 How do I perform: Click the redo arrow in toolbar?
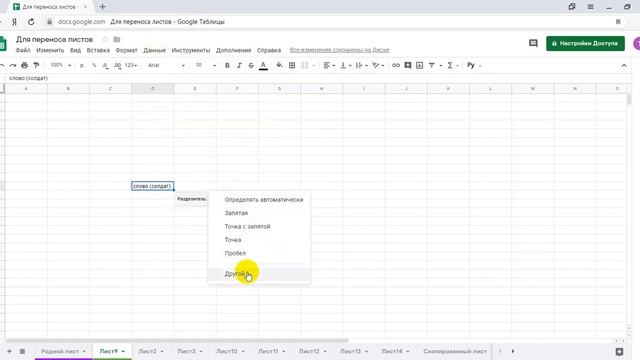13,65
